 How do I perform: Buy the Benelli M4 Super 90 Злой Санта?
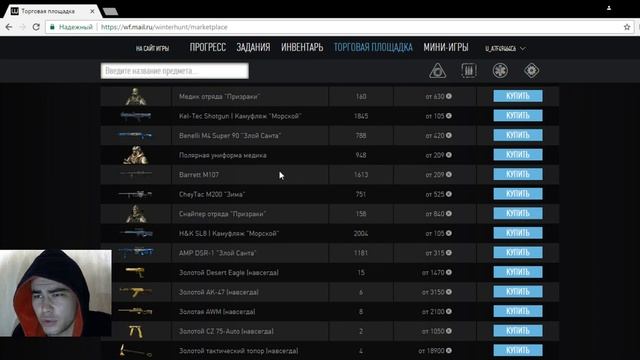(518, 135)
